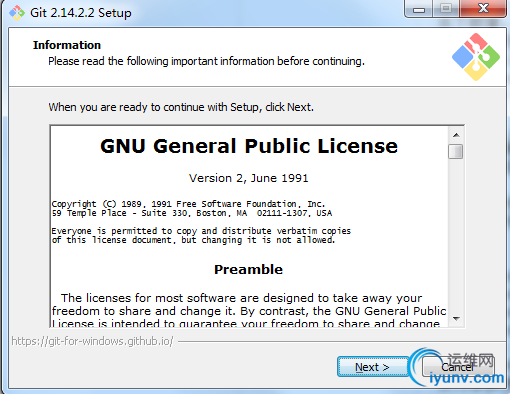The width and height of the screenshot is (510, 394).
Task: Click the maximize button in title bar
Action: [x=446, y=9]
